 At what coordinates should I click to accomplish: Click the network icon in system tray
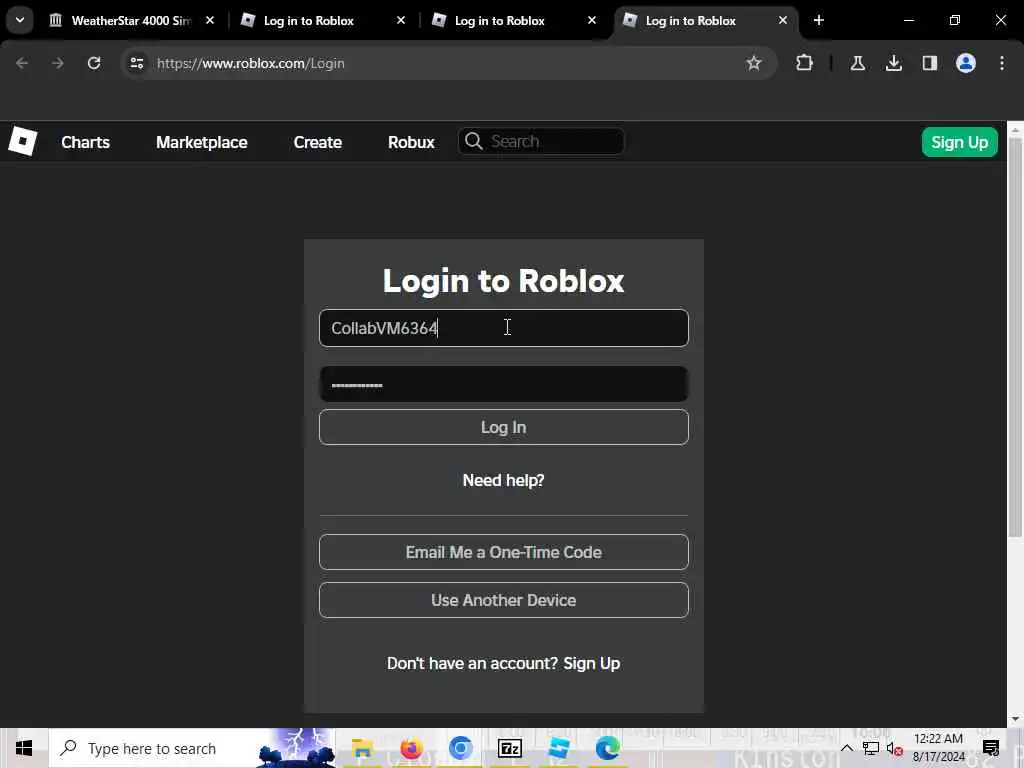click(871, 748)
